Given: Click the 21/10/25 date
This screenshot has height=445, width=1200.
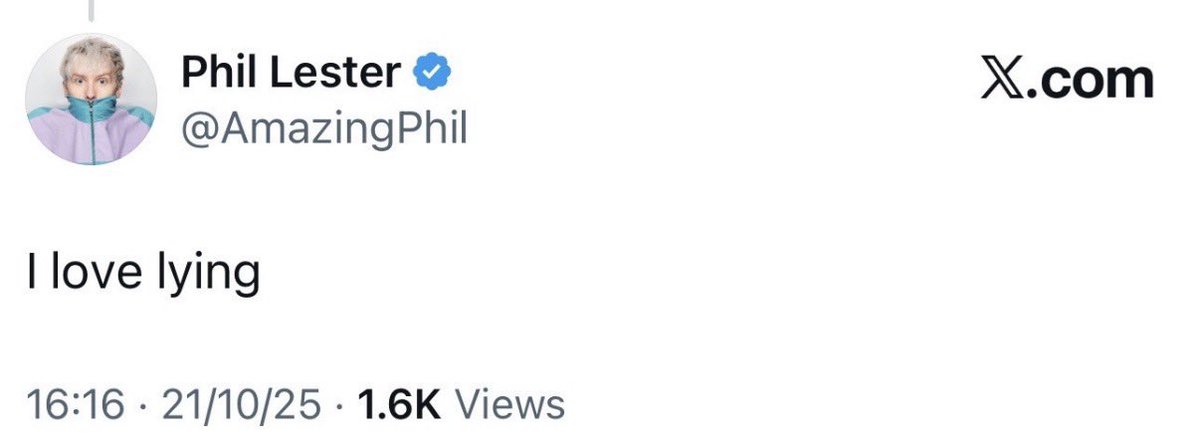Looking at the screenshot, I should pos(240,405).
